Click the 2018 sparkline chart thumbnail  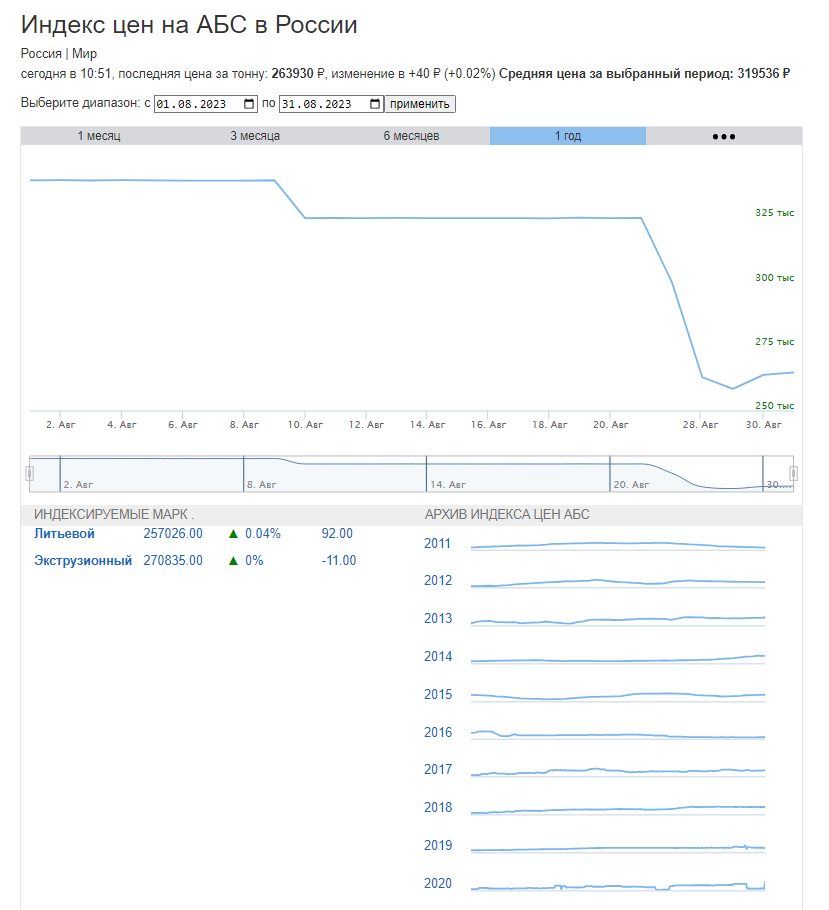(618, 810)
